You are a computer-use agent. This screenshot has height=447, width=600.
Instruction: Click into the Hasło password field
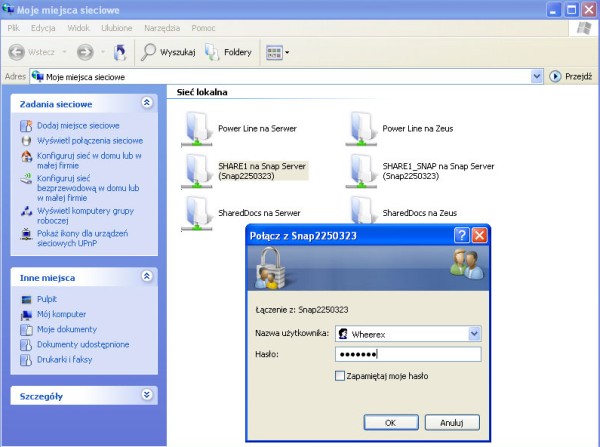pos(407,354)
